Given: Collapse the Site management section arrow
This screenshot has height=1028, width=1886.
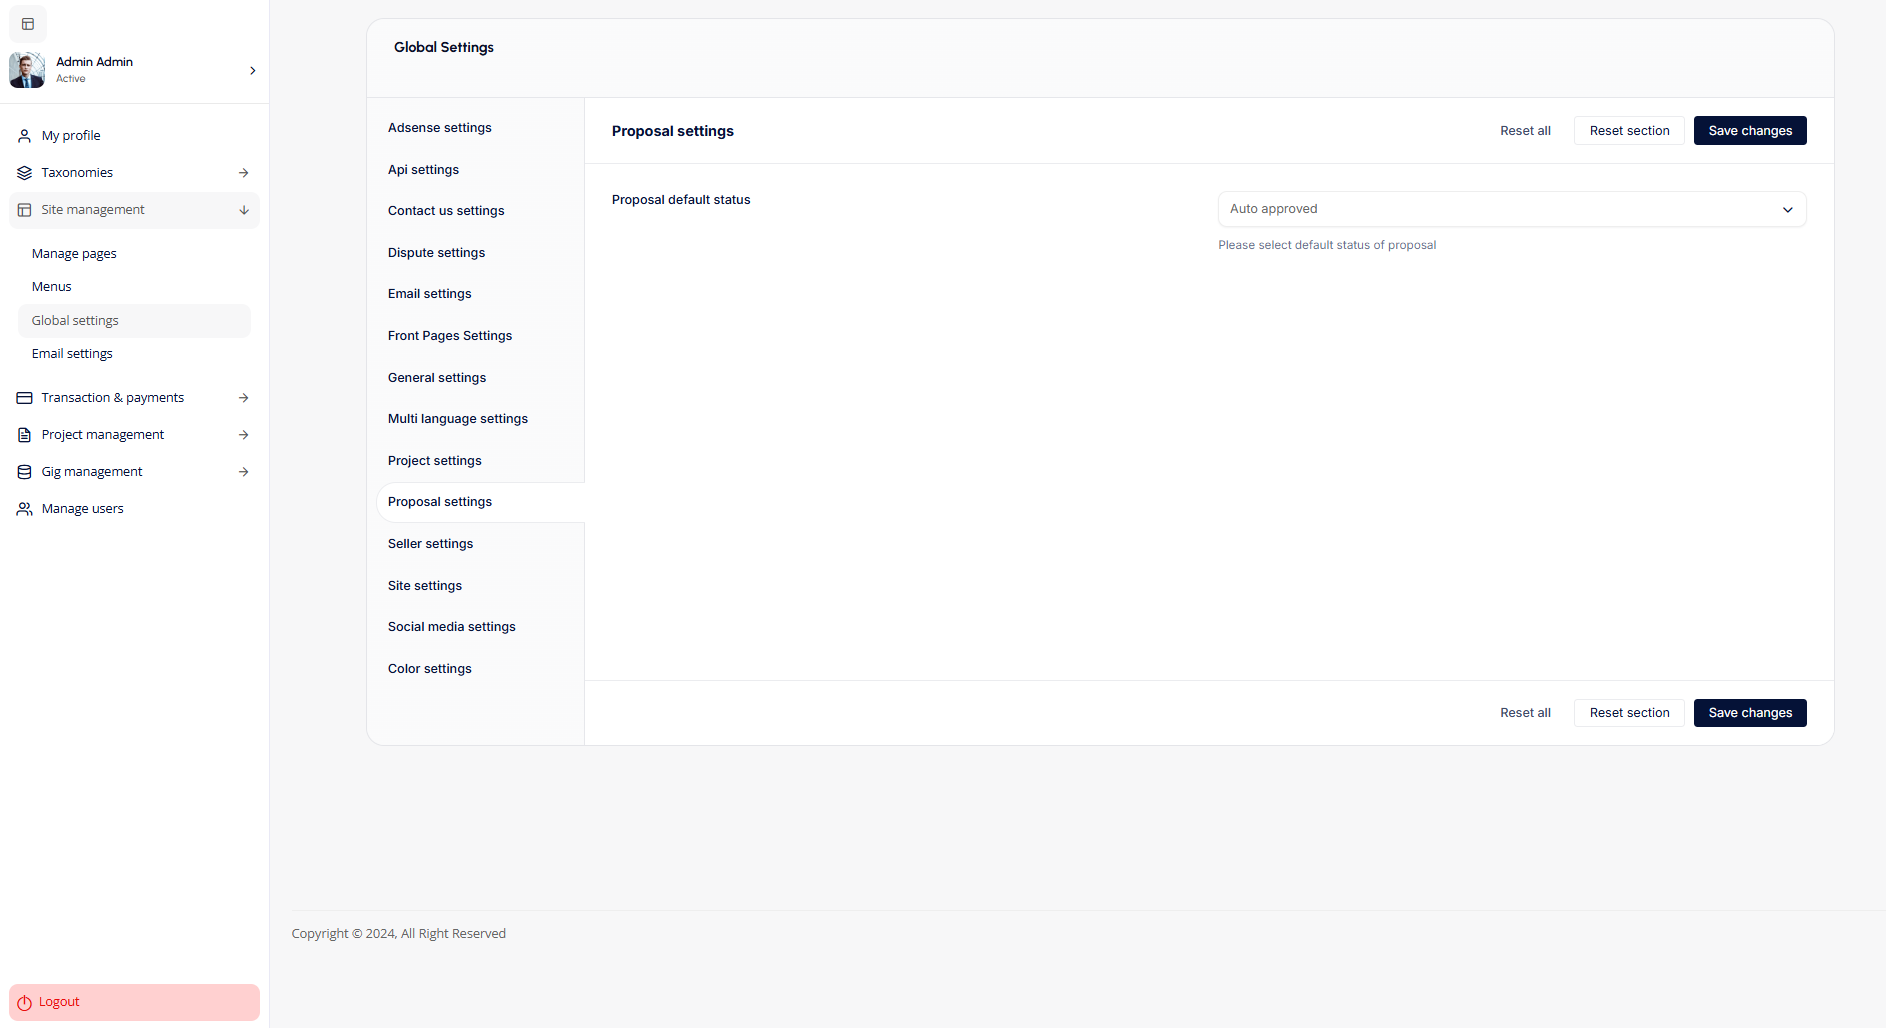Looking at the screenshot, I should (x=244, y=210).
